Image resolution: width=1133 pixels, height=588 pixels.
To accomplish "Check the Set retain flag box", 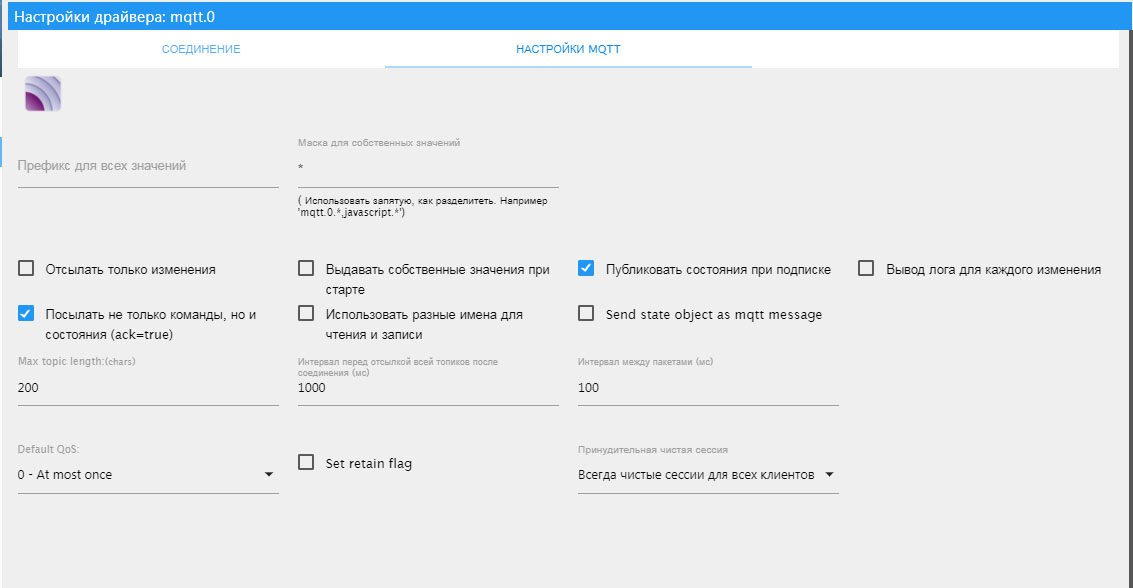I will (307, 463).
